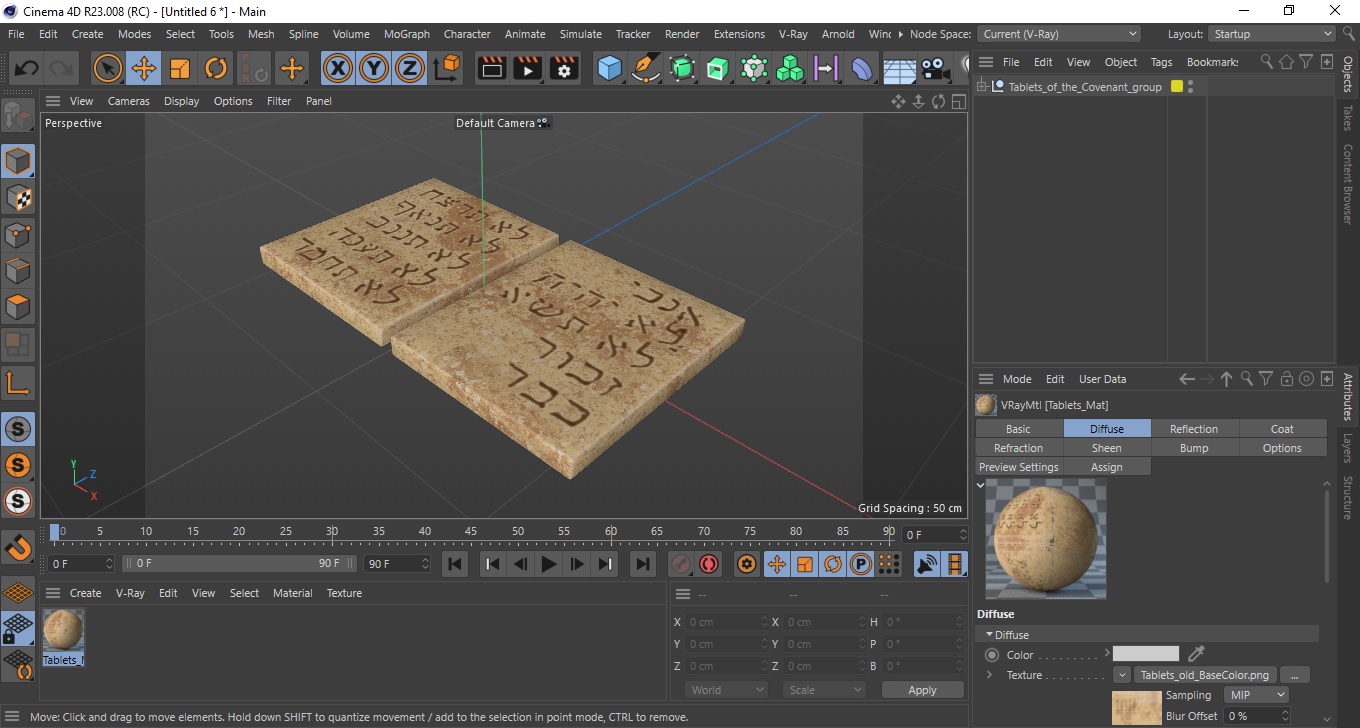Open the Layout Startup dropdown

1272,34
